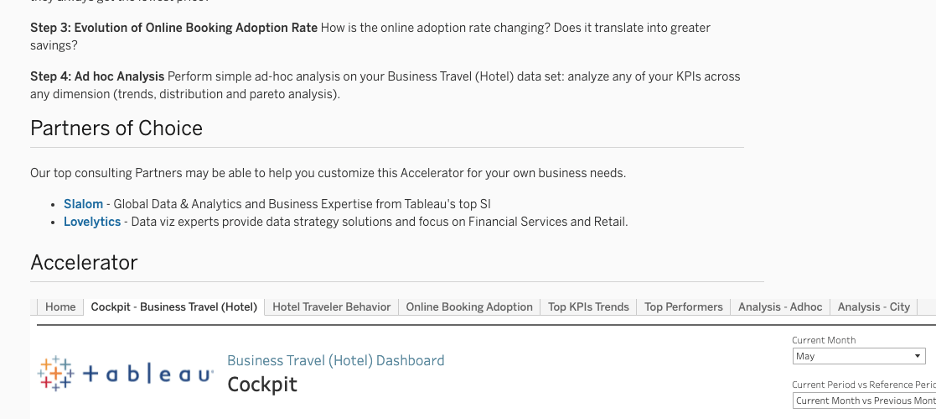Click the Current Month dropdown arrow
Image resolution: width=936 pixels, height=420 pixels.
(x=917, y=356)
